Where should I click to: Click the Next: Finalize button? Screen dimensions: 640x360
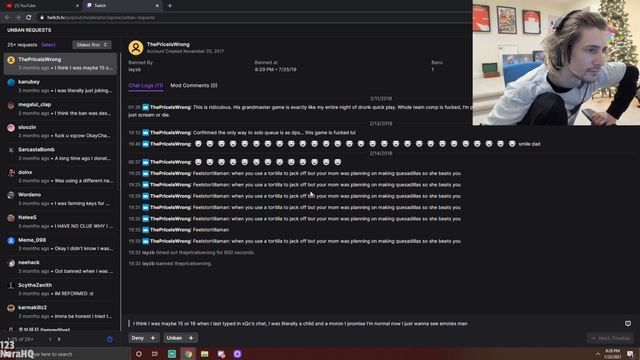click(610, 338)
